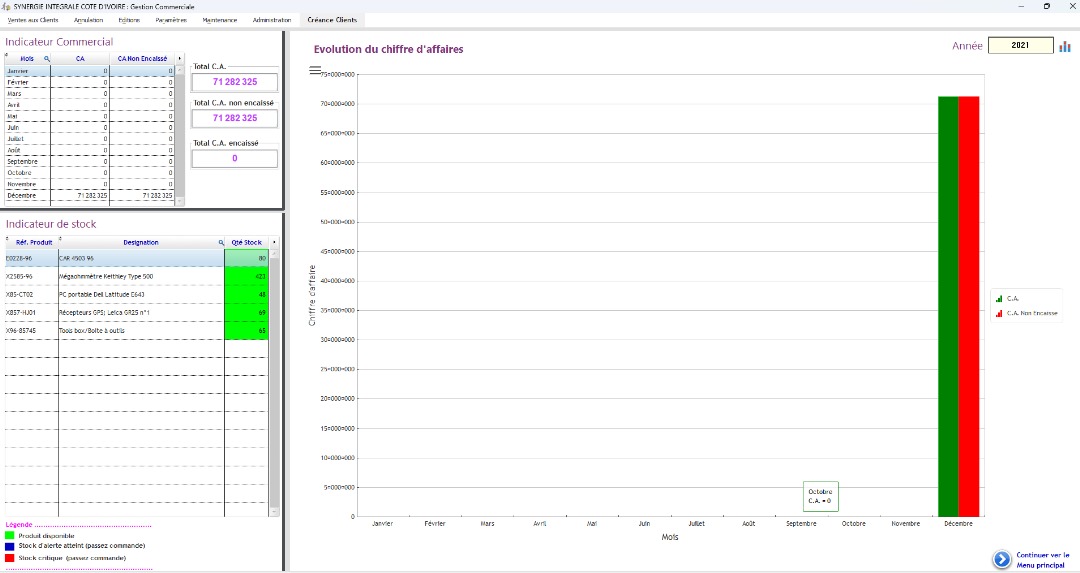Image resolution: width=1080 pixels, height=573 pixels.
Task: Open the chart hamburger menu
Action: click(x=315, y=70)
